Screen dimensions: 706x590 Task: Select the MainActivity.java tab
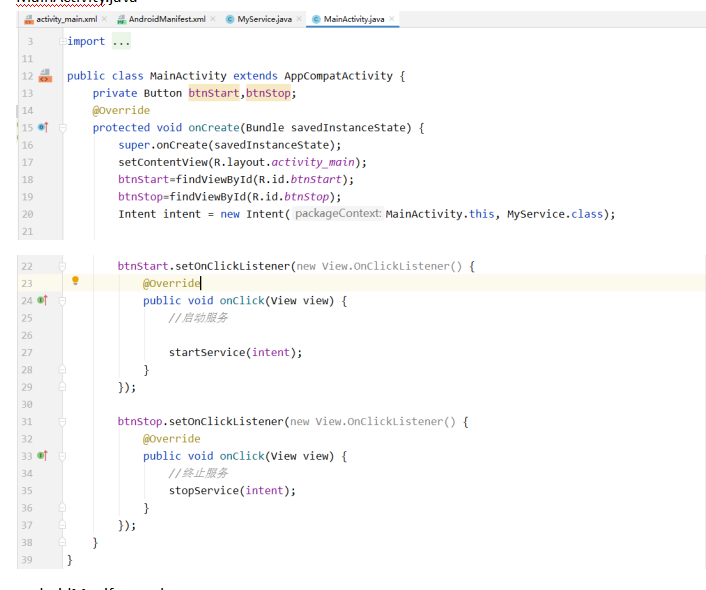click(x=354, y=19)
